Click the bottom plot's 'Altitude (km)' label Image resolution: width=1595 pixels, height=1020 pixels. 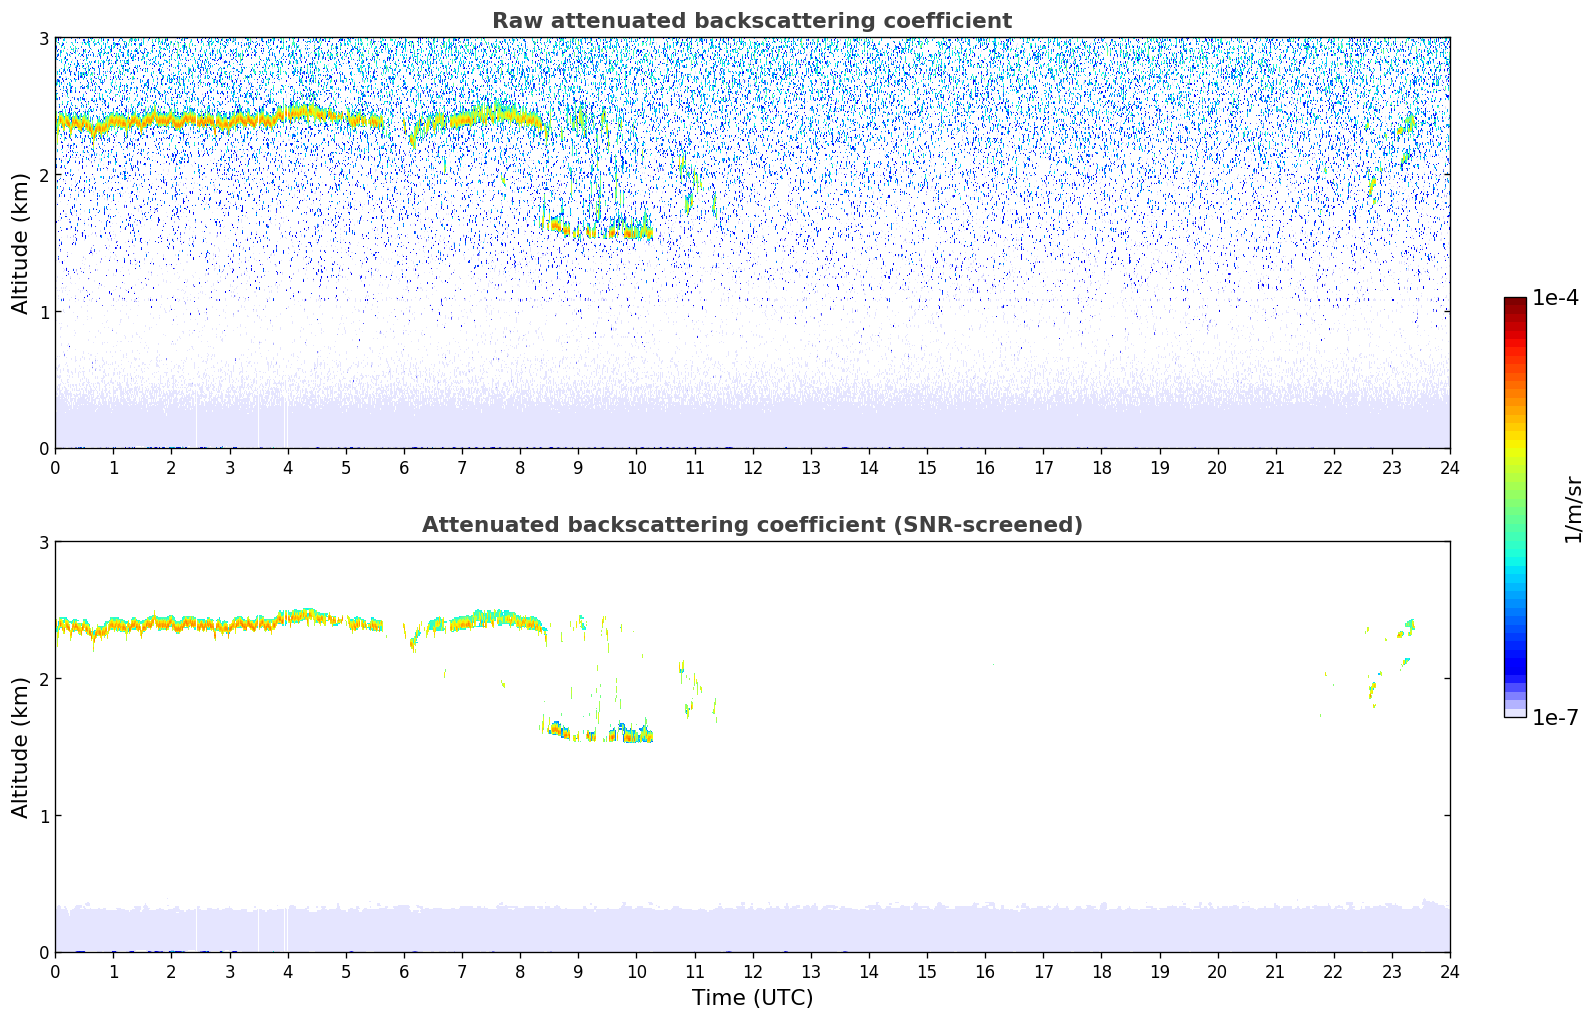(x=21, y=747)
